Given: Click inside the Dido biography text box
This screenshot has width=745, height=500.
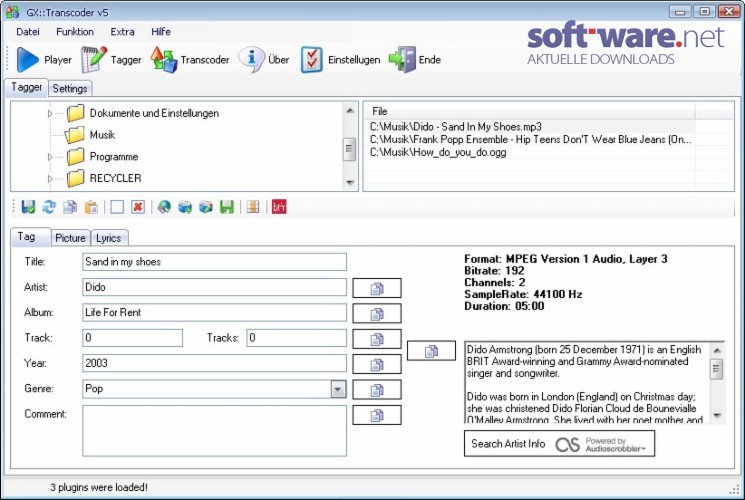Looking at the screenshot, I should click(x=587, y=382).
